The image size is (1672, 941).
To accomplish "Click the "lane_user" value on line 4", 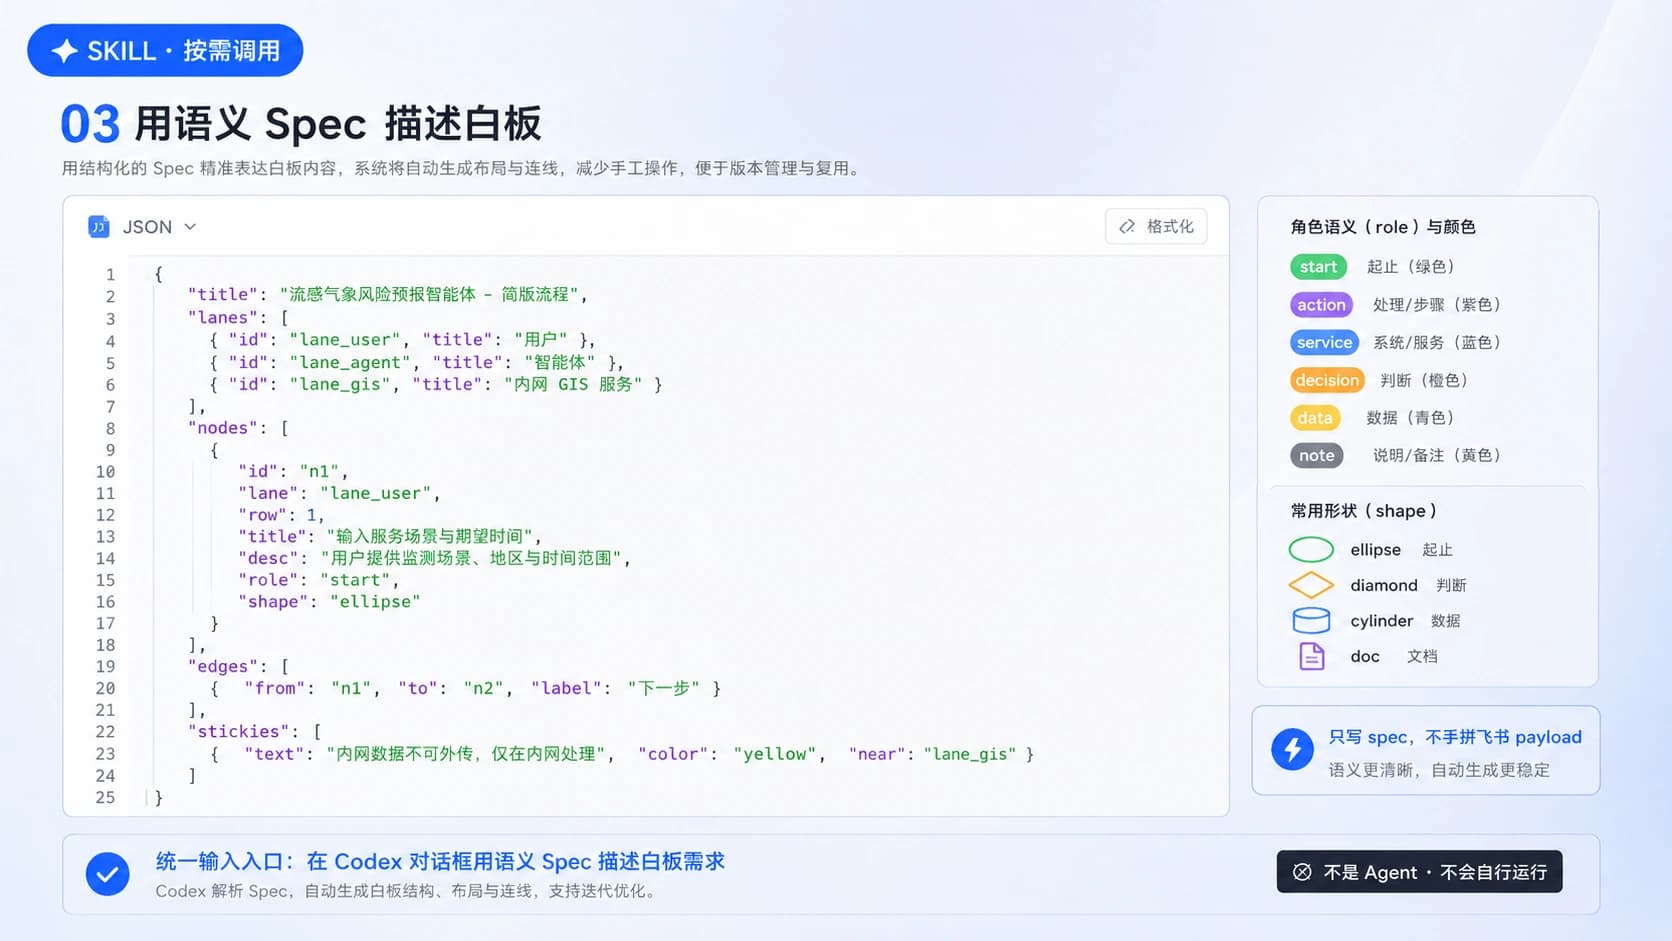I will click(x=345, y=340).
